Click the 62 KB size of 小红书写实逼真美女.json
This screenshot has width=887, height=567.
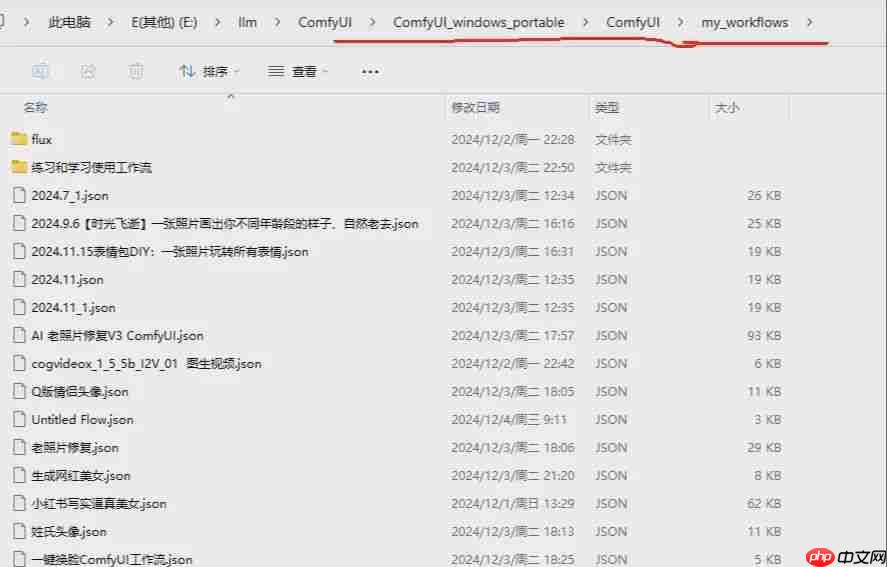[764, 503]
